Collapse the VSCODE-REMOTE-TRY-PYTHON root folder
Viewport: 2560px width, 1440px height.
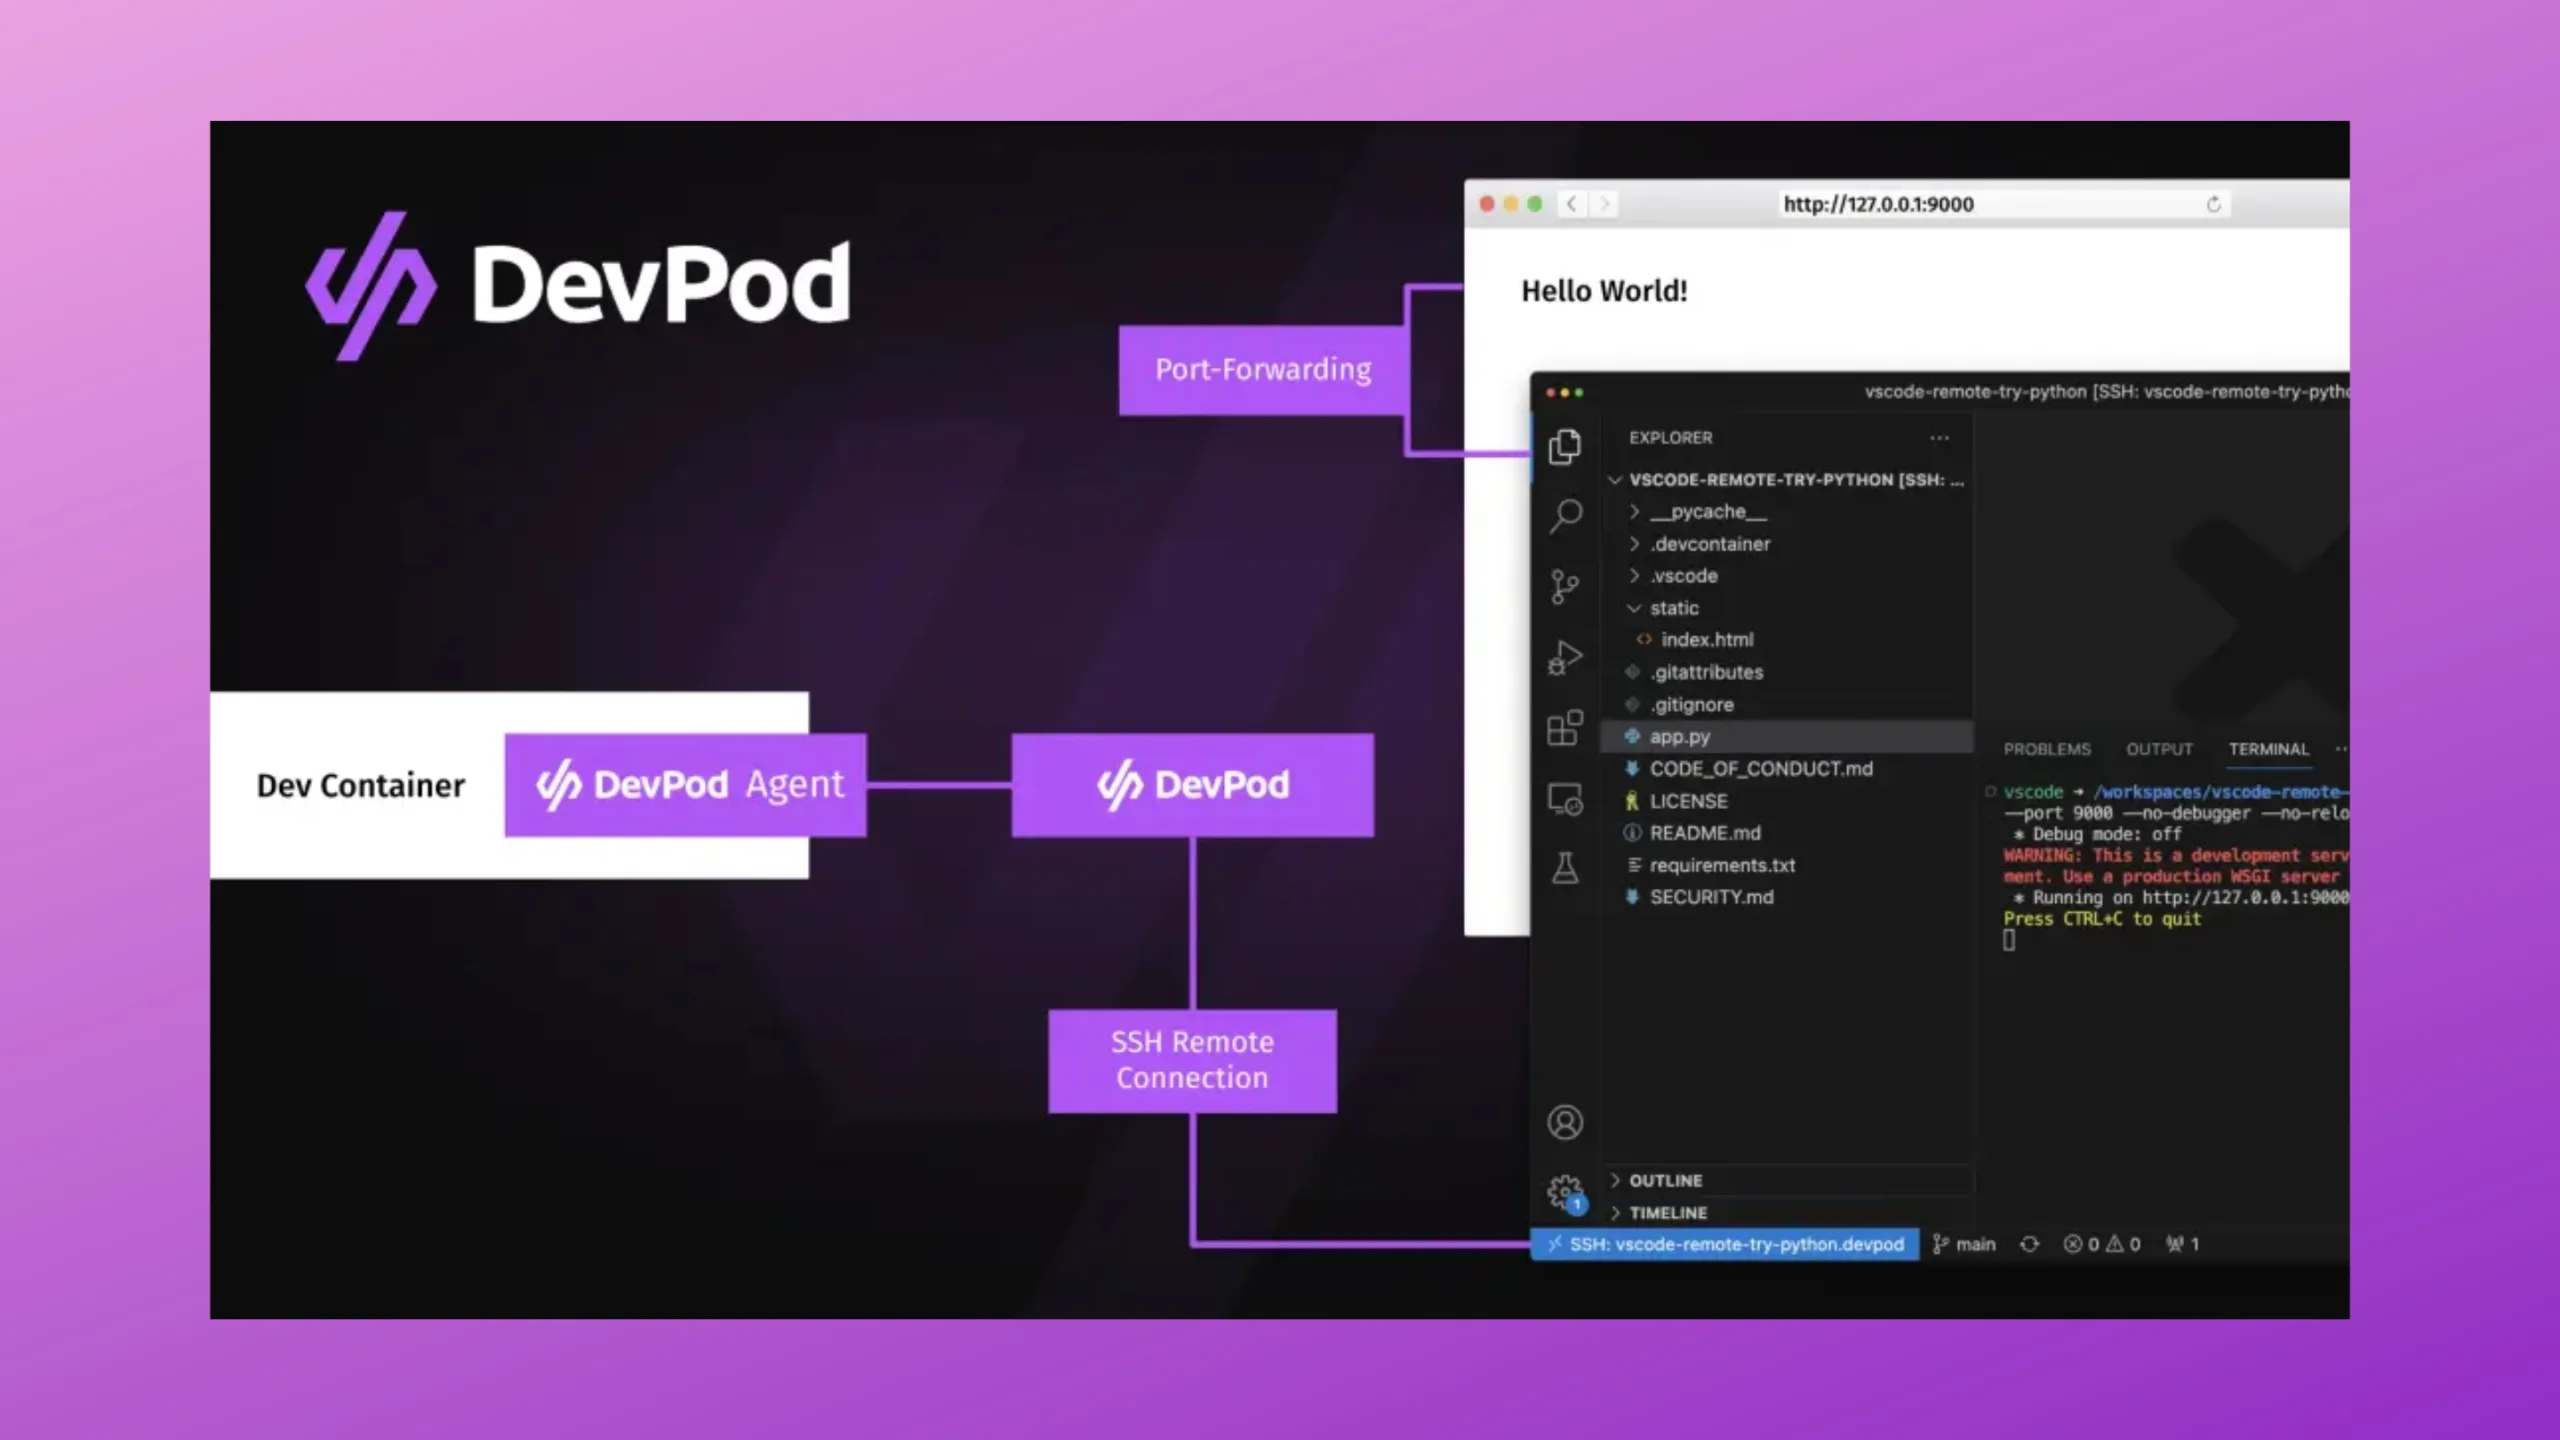pos(1787,480)
